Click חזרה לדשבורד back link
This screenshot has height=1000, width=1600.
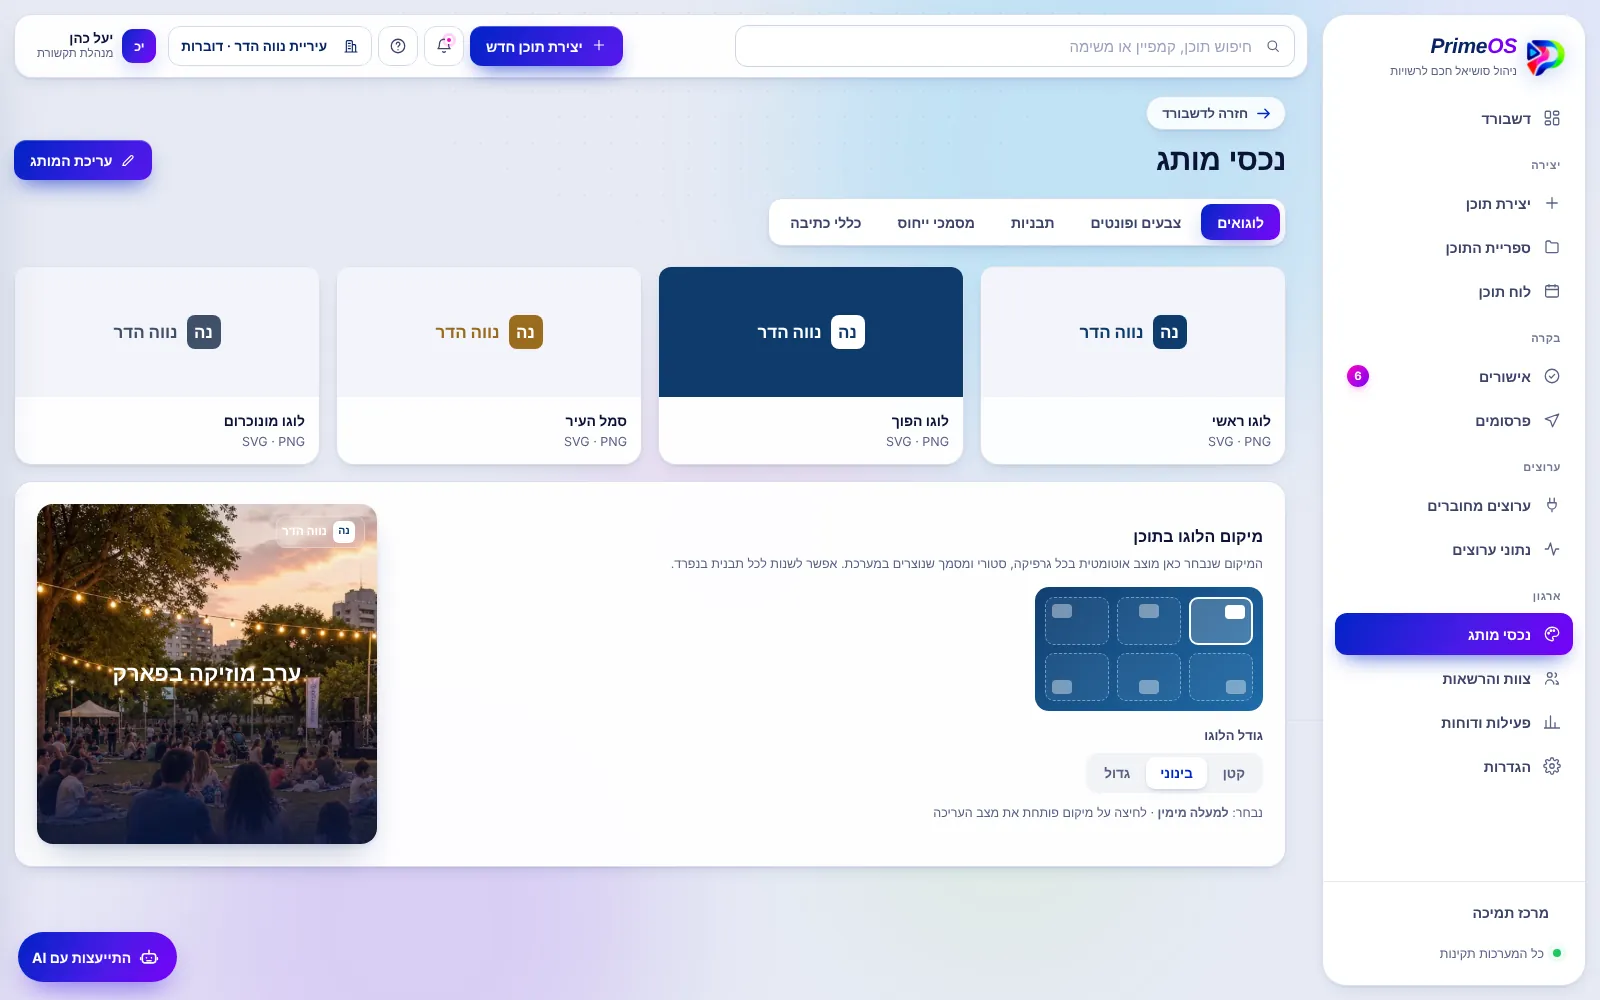(1216, 113)
